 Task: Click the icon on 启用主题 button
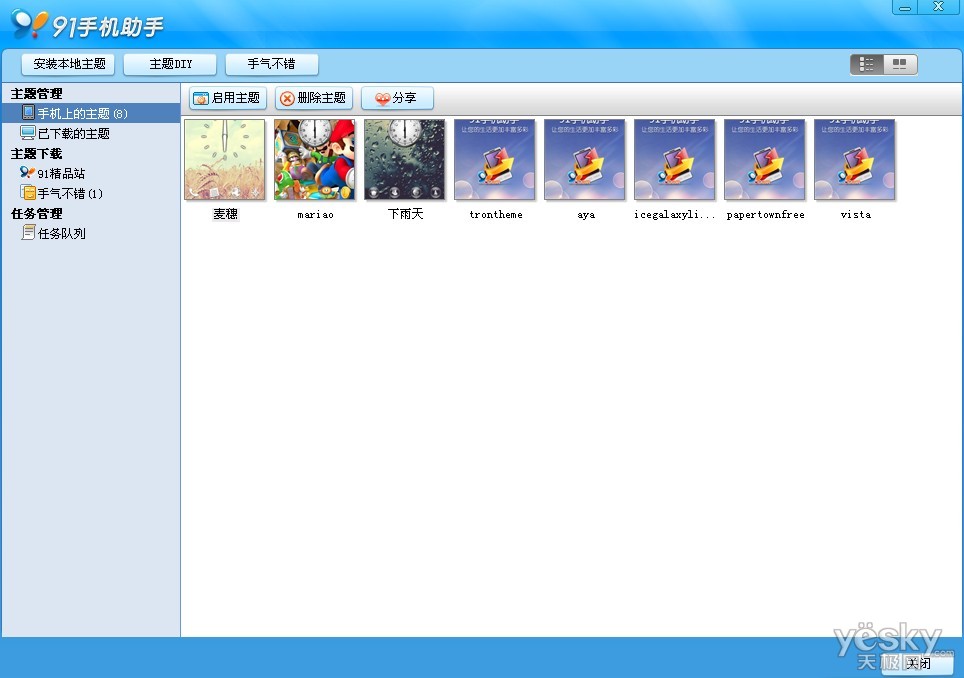tap(201, 99)
